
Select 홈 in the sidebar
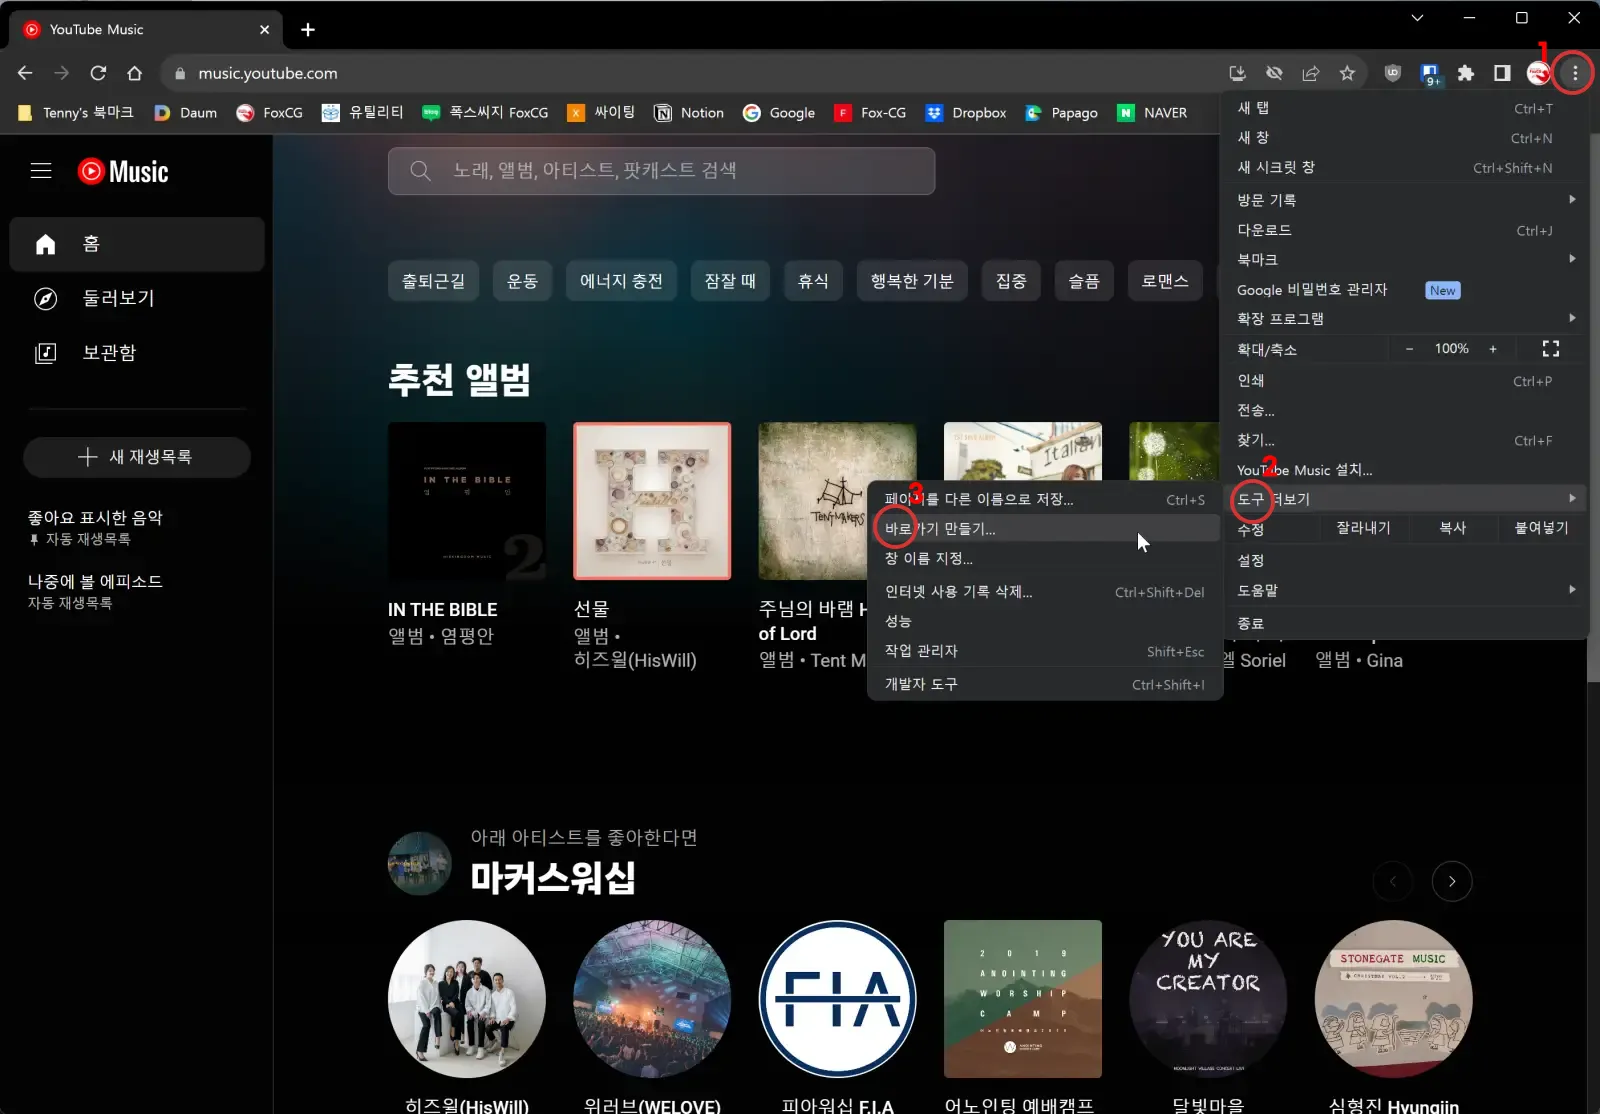(137, 244)
